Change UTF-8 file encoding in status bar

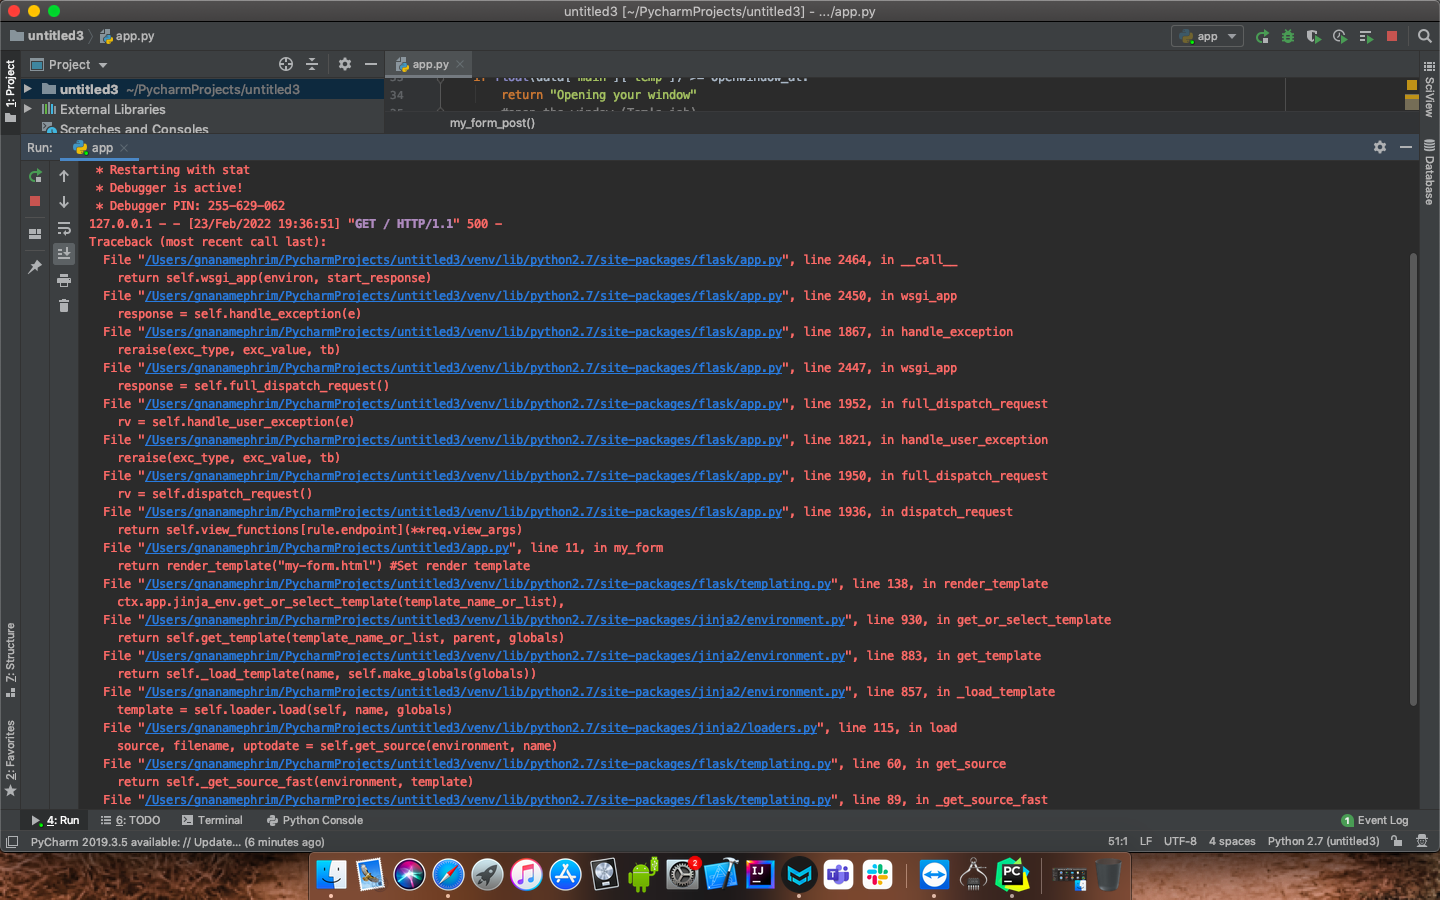tap(1180, 842)
